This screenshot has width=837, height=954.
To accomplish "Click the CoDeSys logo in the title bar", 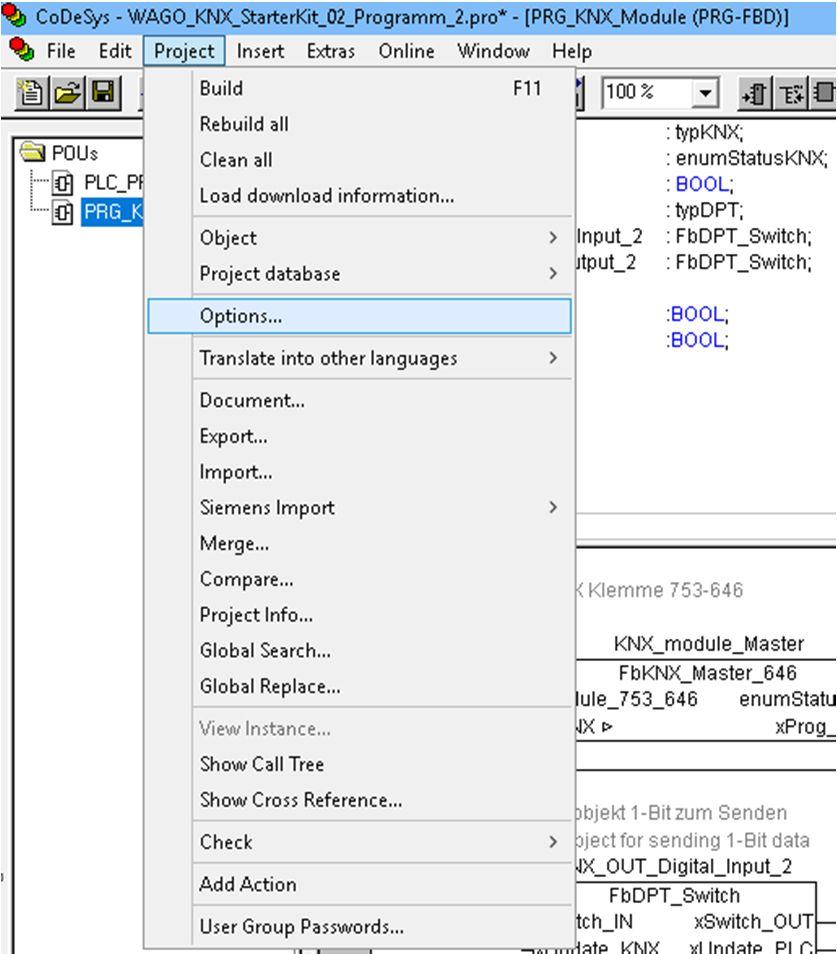I will (x=13, y=15).
